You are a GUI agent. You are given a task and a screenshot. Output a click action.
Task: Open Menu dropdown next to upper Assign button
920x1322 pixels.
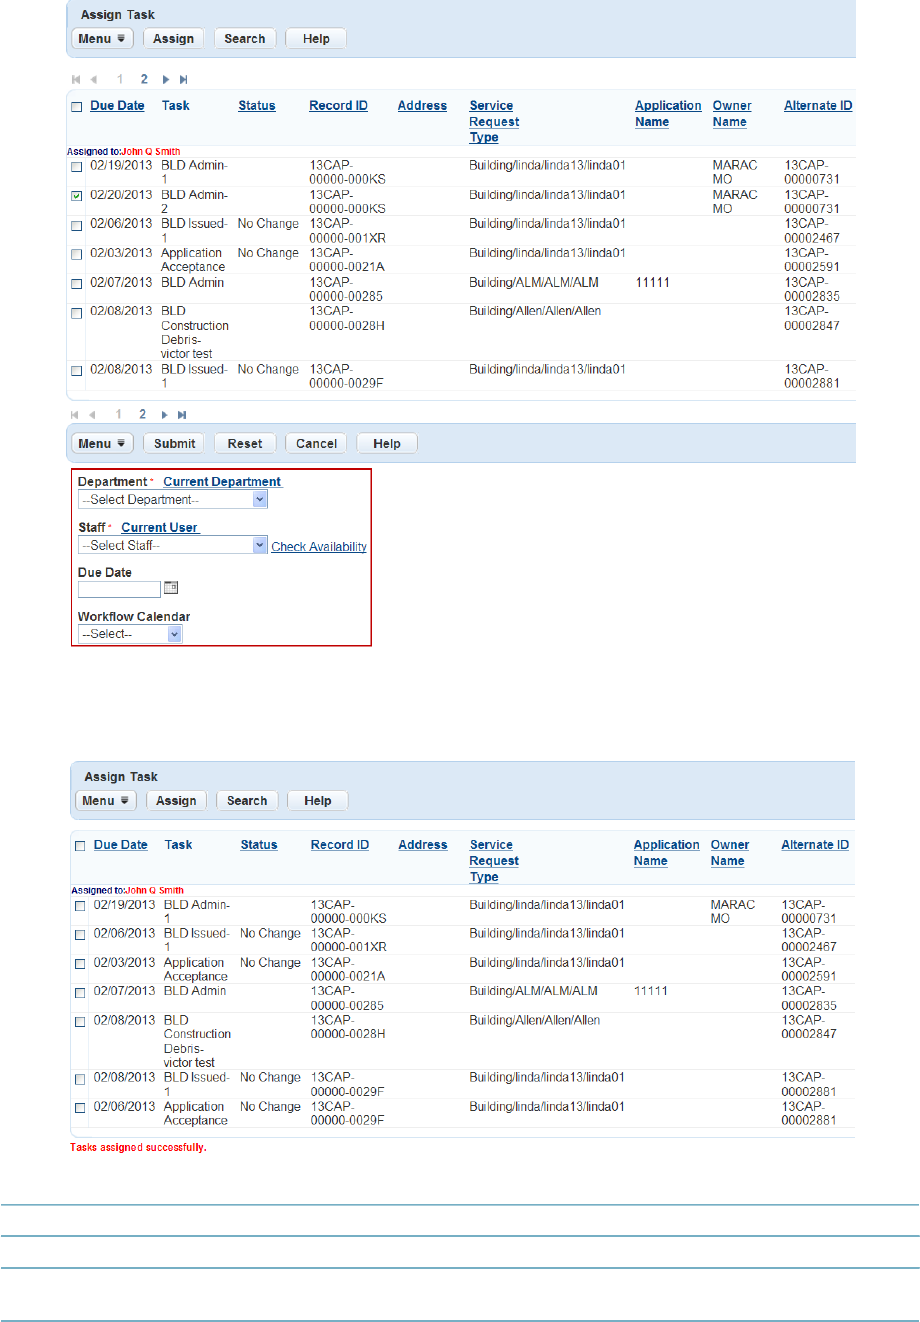pos(102,38)
